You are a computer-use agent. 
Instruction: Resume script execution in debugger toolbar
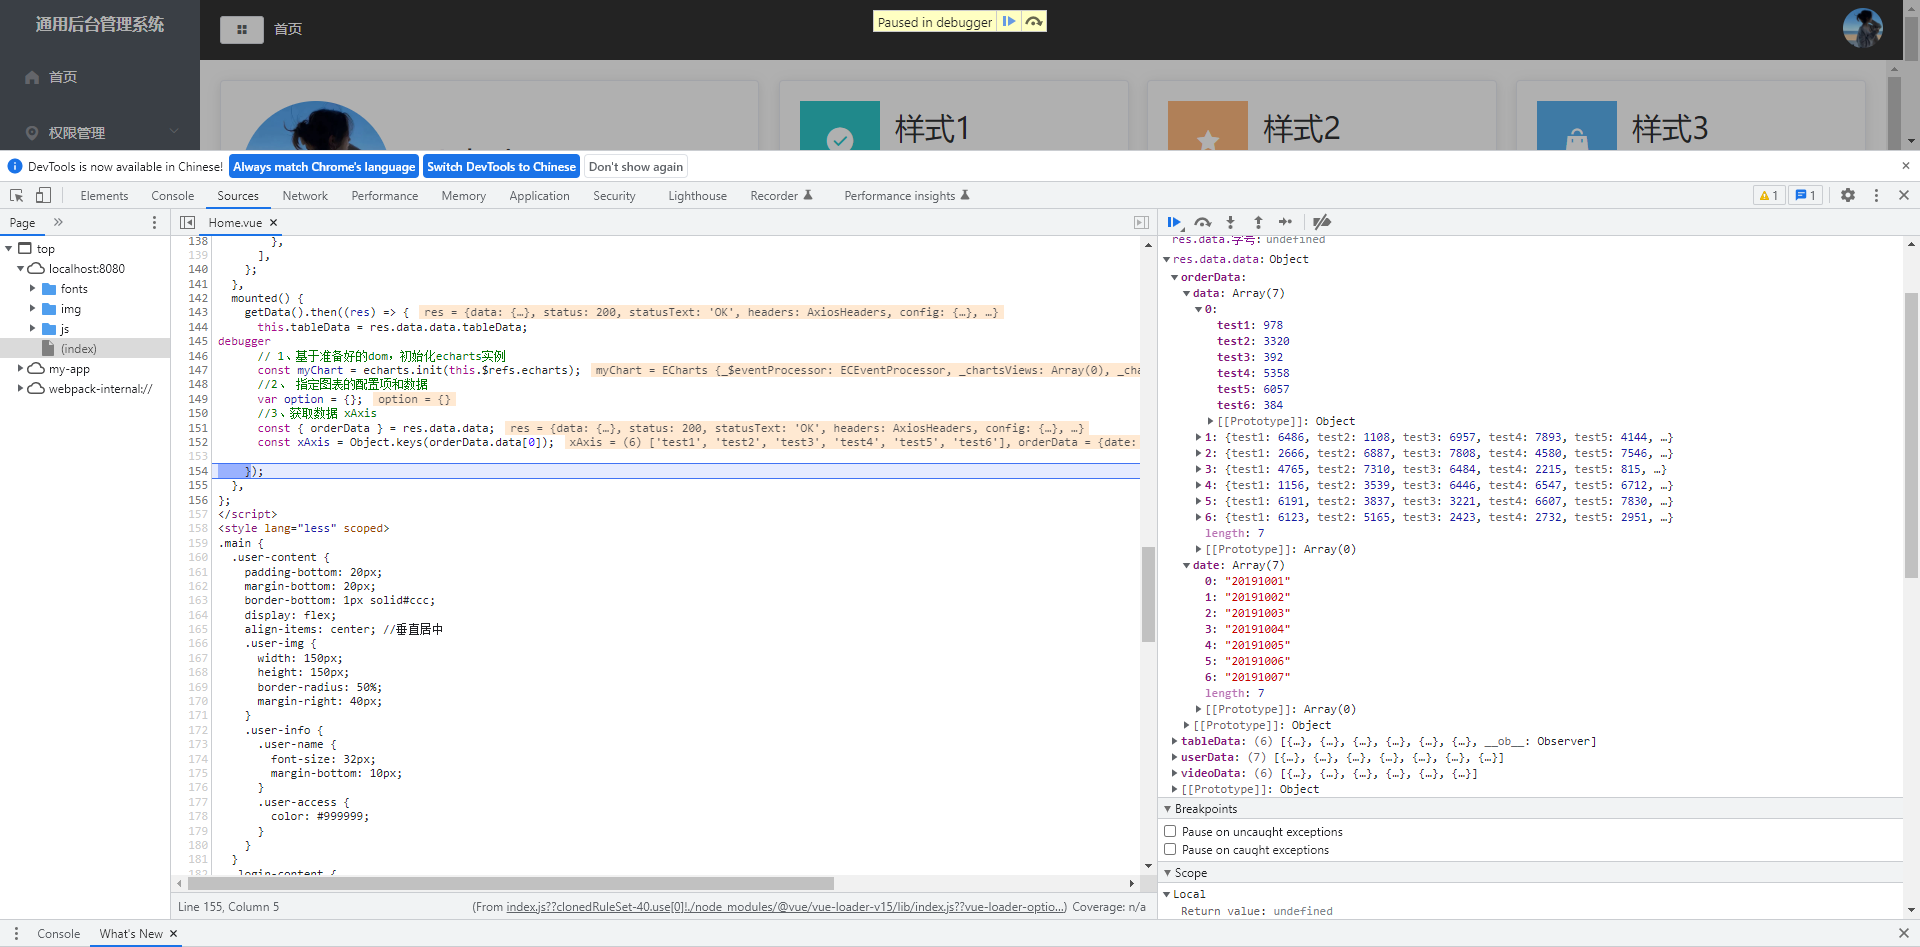pyautogui.click(x=1174, y=222)
